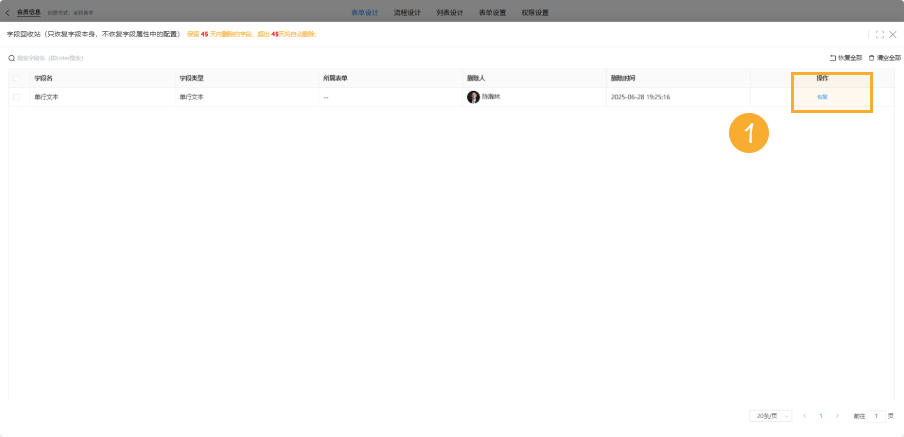The image size is (904, 437).
Task: Click the 单行文本 field name cell
Action: (x=46, y=97)
